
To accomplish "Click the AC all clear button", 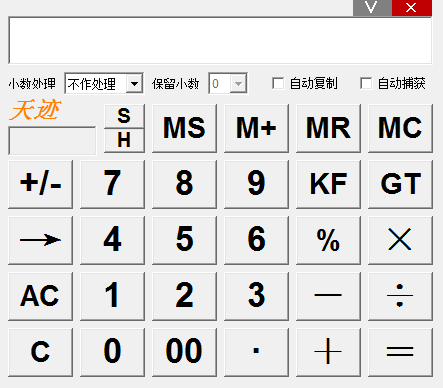I will click(x=40, y=296).
